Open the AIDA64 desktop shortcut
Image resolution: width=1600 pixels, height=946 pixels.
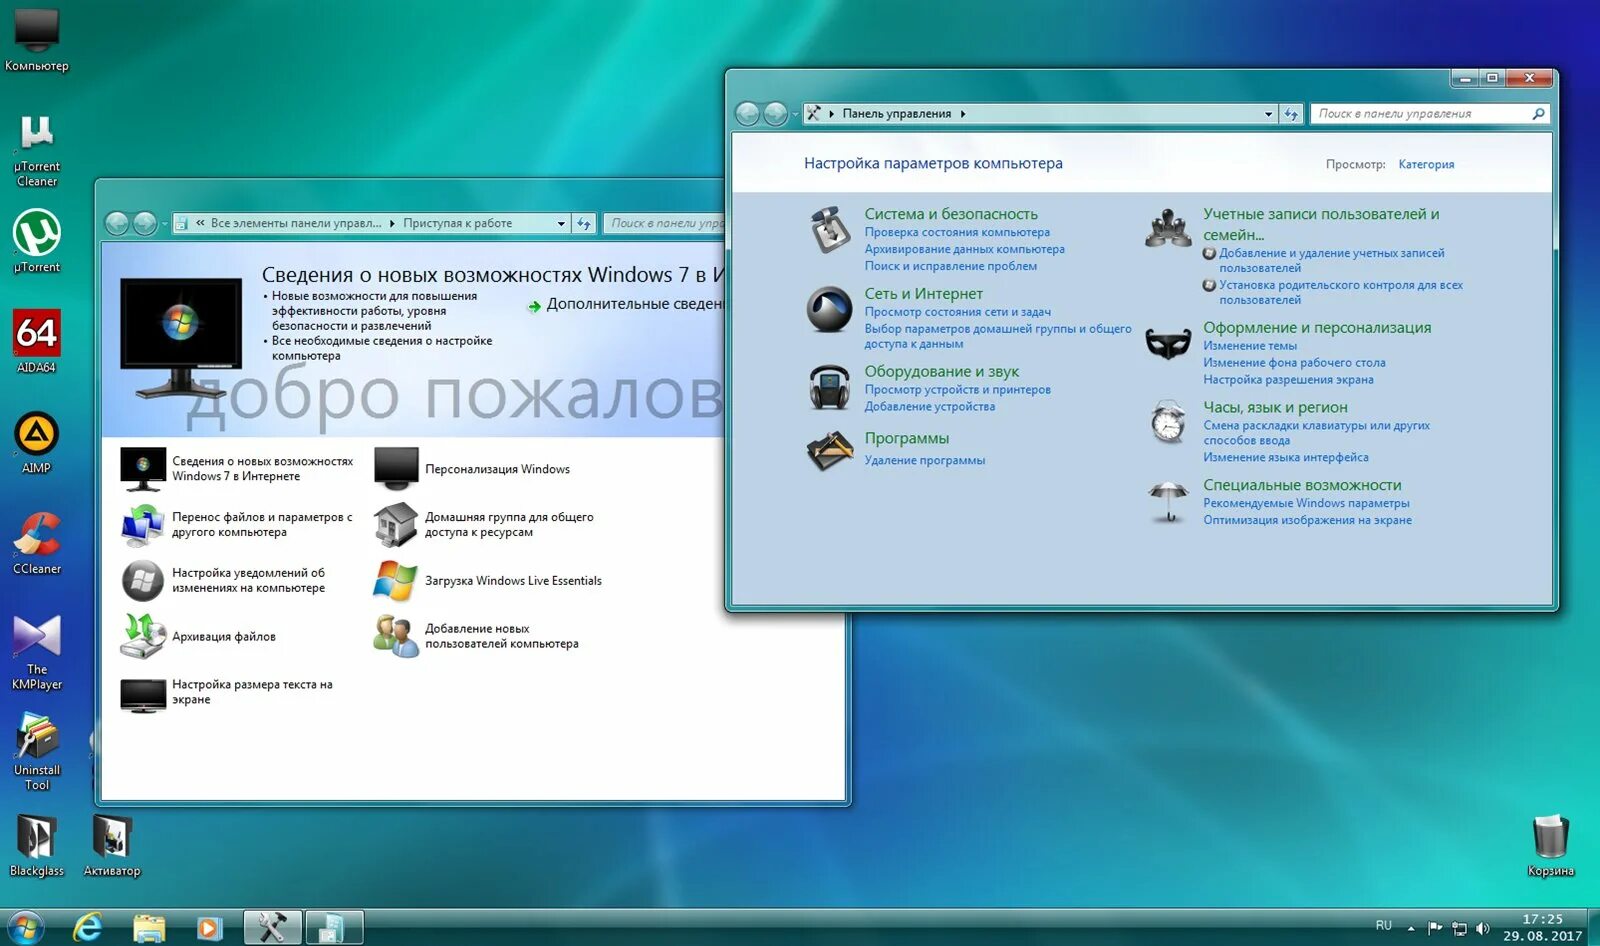pos(37,341)
